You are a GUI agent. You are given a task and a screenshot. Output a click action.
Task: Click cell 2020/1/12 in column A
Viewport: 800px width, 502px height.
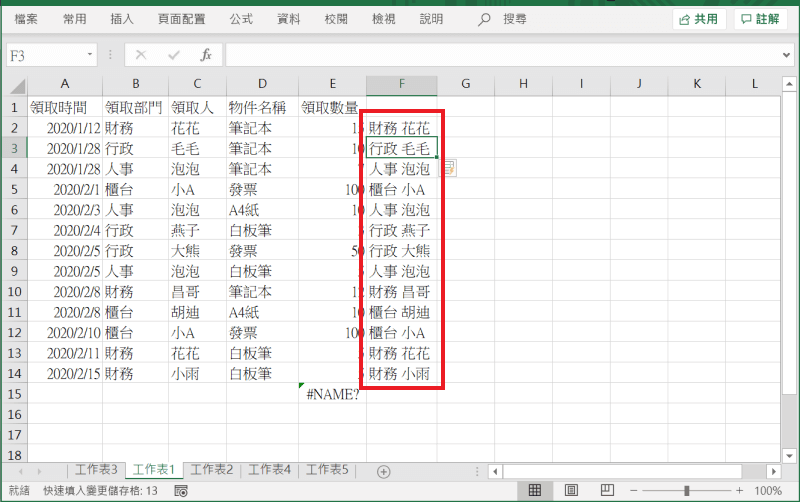[65, 128]
